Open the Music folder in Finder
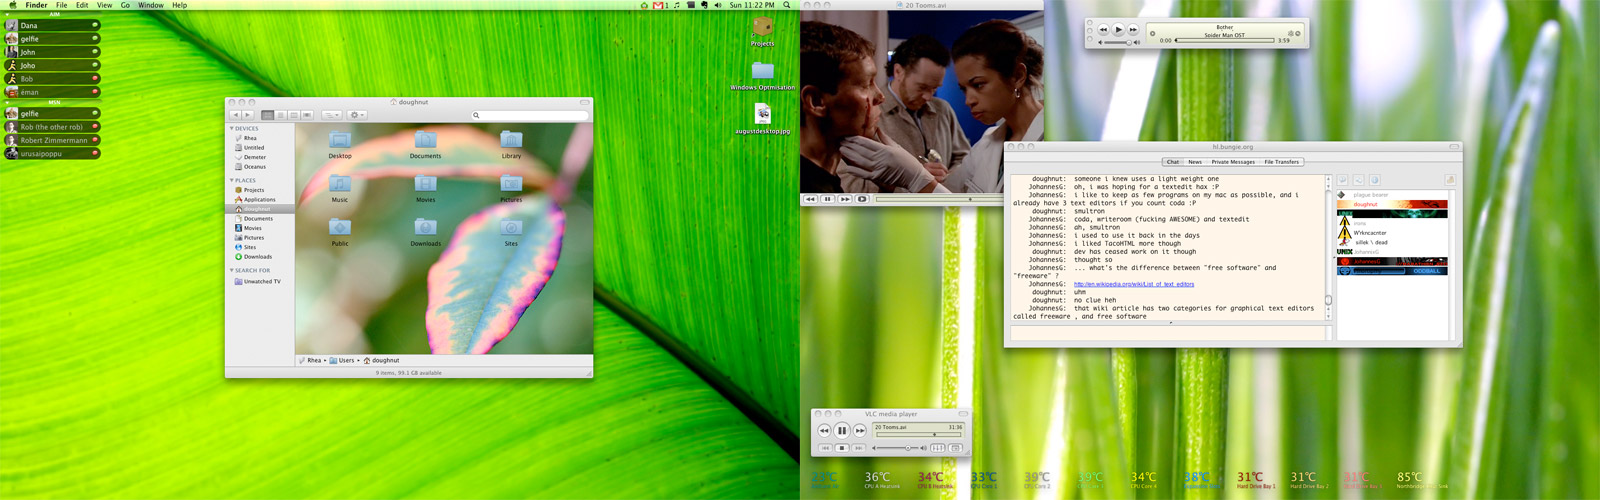The height and width of the screenshot is (500, 1600). tap(340, 185)
